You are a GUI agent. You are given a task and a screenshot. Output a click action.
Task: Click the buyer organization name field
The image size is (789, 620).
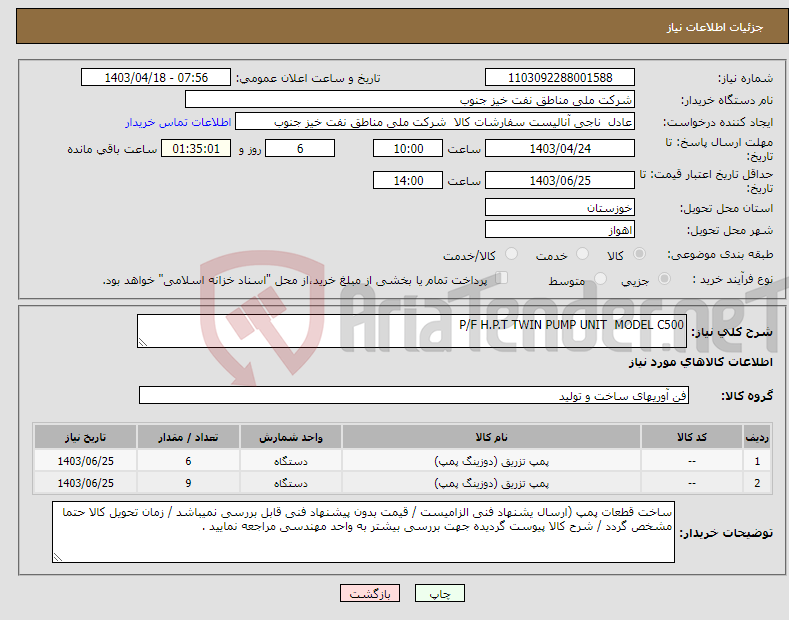pos(410,100)
